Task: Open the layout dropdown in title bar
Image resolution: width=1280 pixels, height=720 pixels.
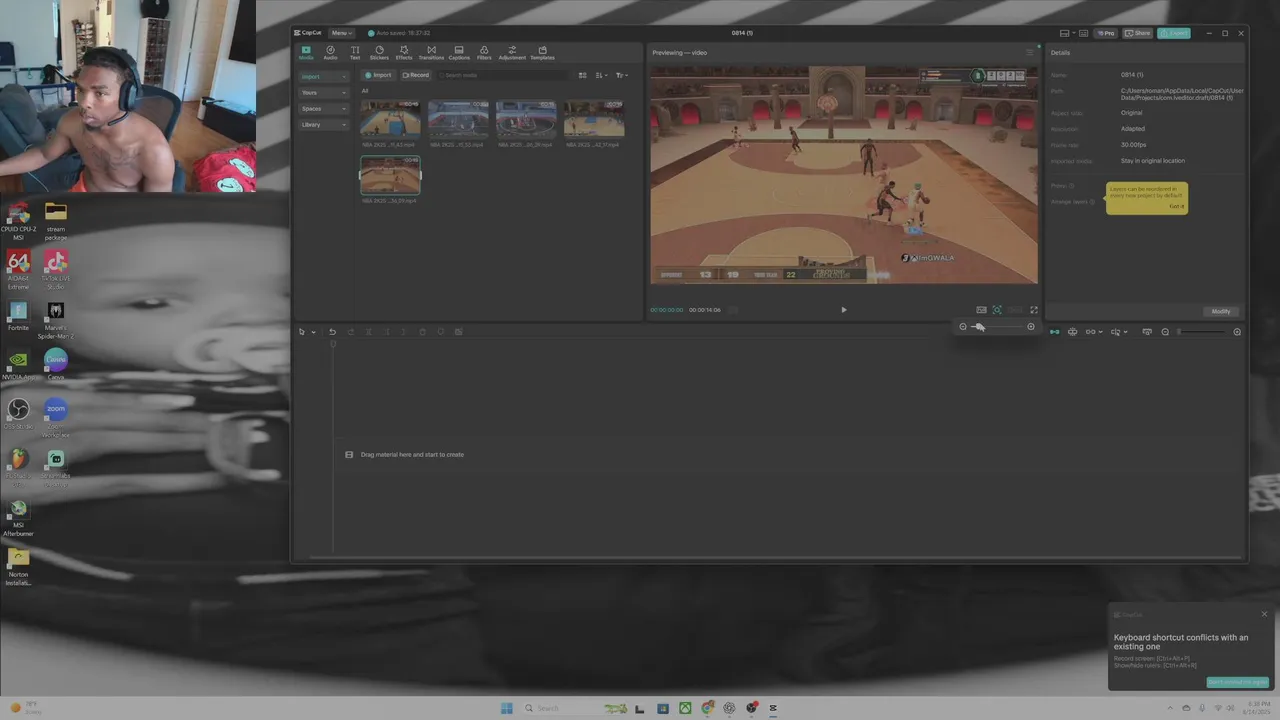Action: [x=1066, y=33]
